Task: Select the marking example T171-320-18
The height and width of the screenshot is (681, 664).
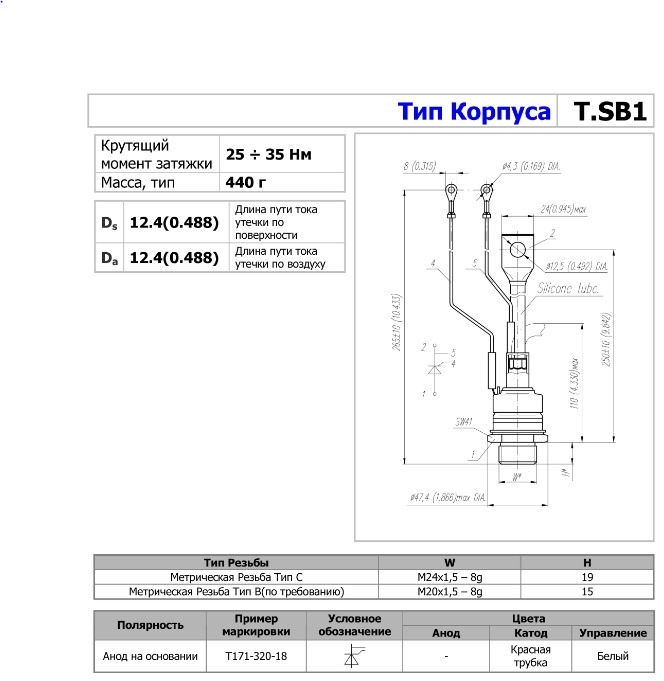Action: 256,656
